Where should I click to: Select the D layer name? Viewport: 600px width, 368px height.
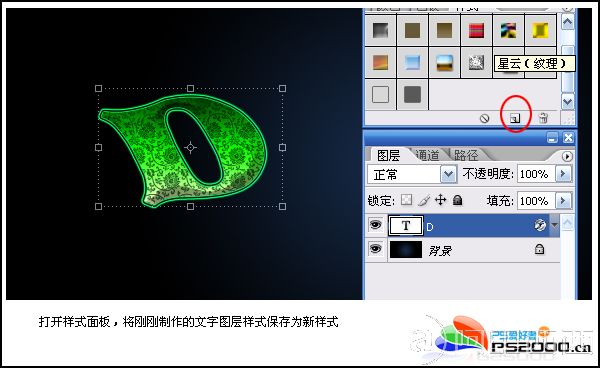(x=430, y=227)
